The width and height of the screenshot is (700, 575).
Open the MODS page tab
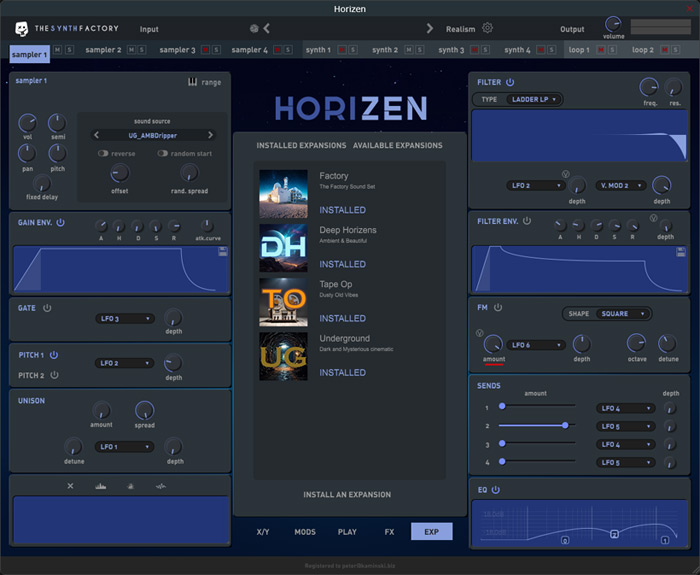click(305, 532)
